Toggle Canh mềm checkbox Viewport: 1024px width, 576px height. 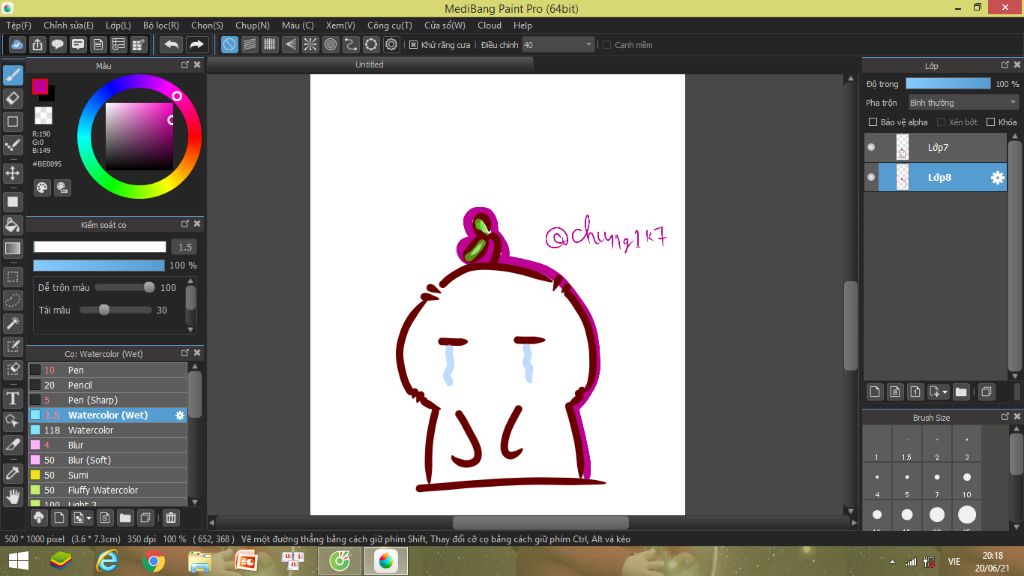coord(607,45)
